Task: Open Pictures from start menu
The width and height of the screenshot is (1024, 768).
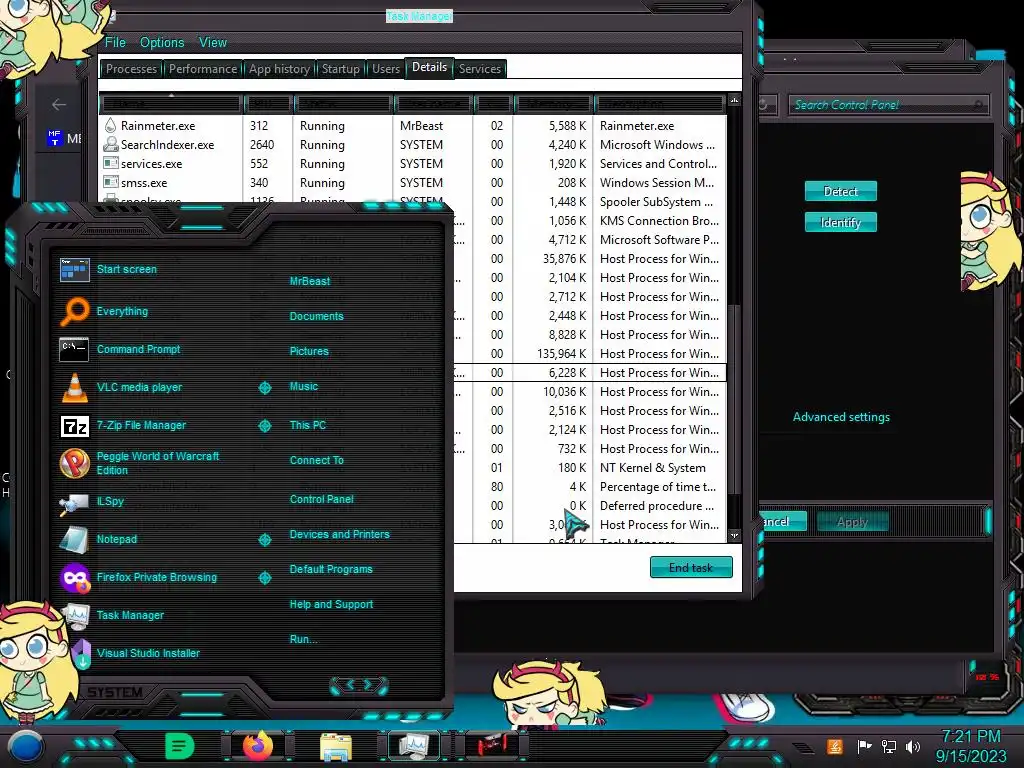Action: [309, 351]
